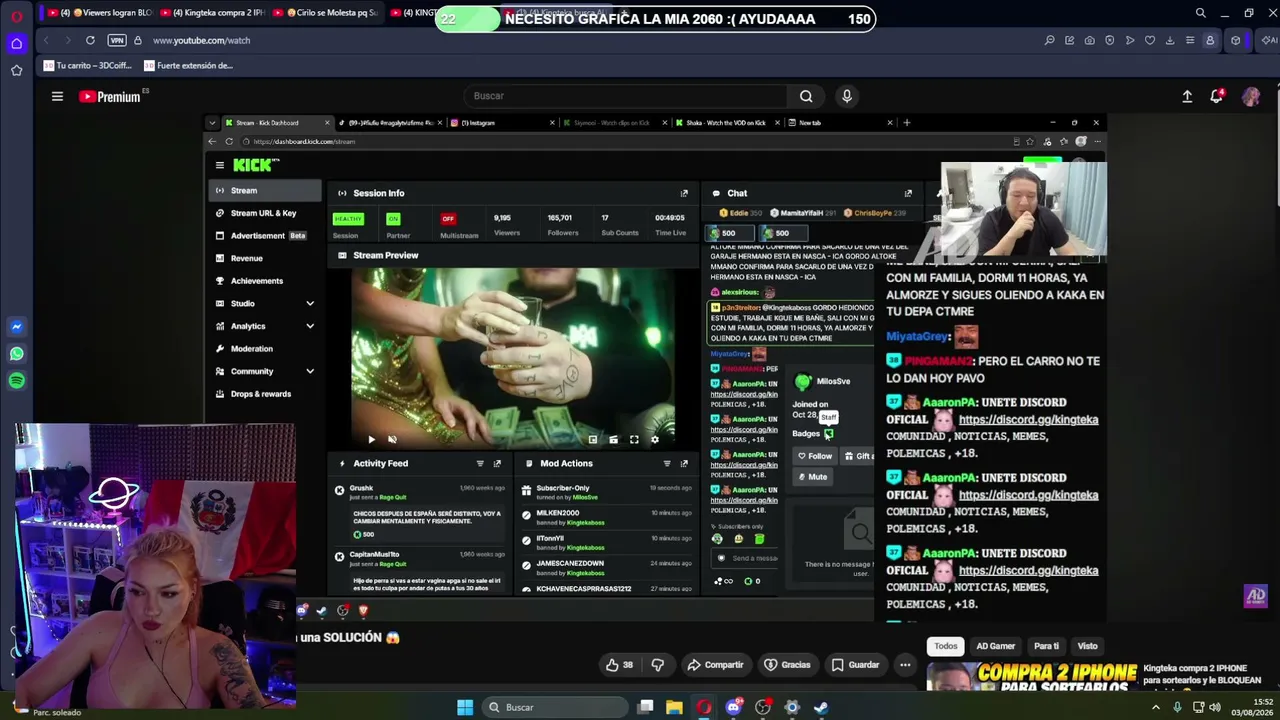This screenshot has height=720, width=1280.
Task: Open downloads from the Opera toolbar
Action: 1170,40
